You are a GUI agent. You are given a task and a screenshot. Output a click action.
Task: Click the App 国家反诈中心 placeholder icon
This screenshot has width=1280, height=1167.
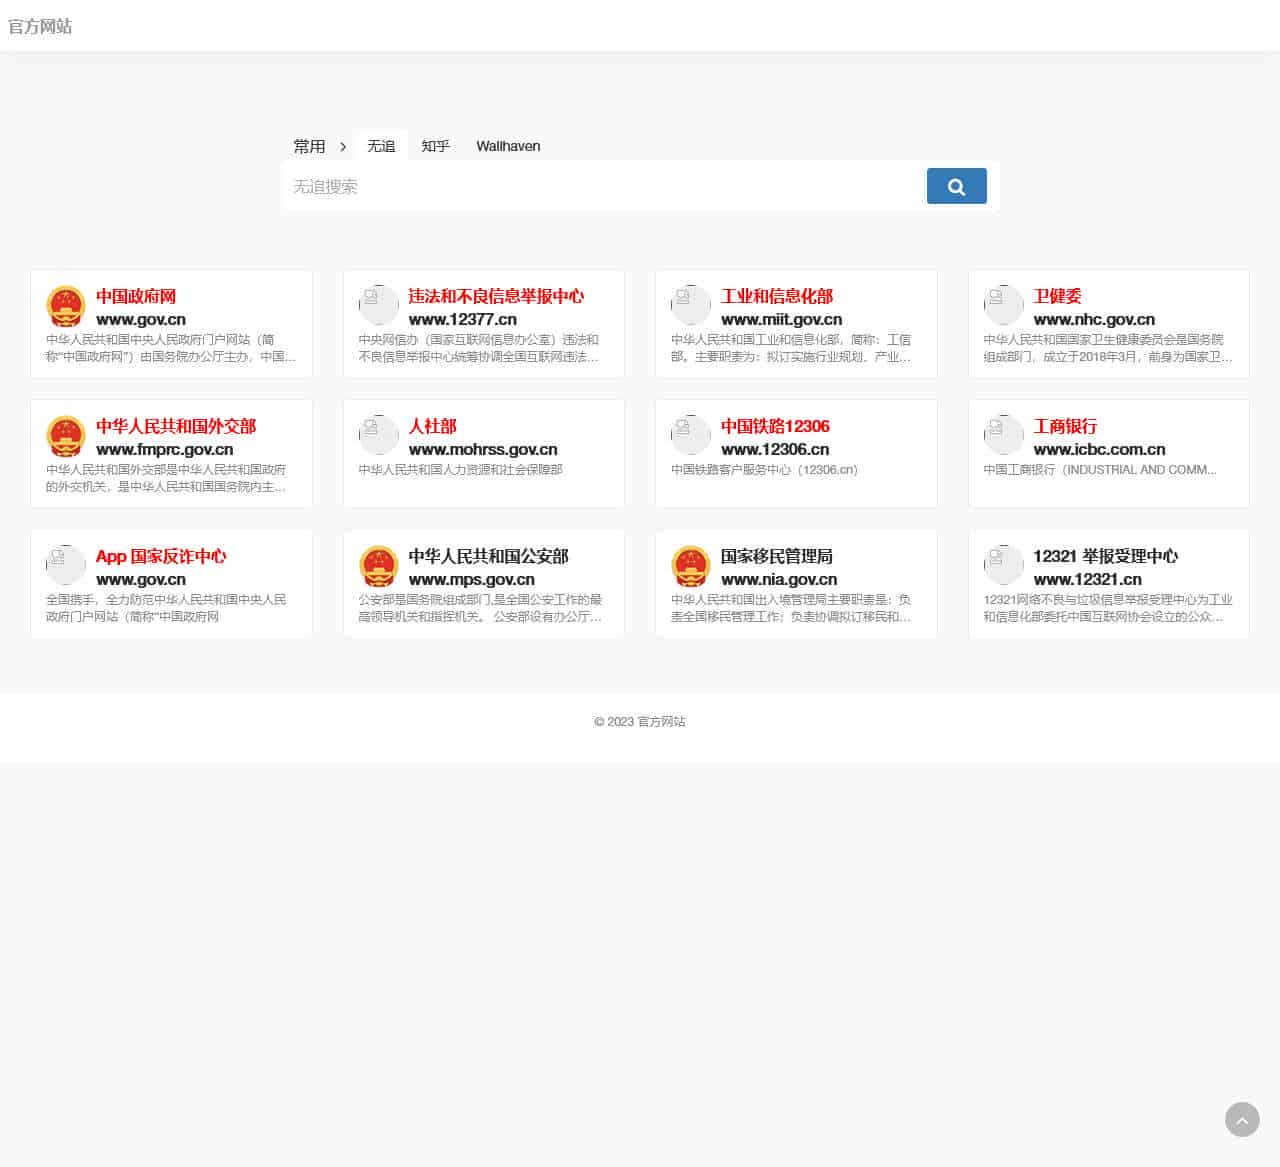point(66,566)
